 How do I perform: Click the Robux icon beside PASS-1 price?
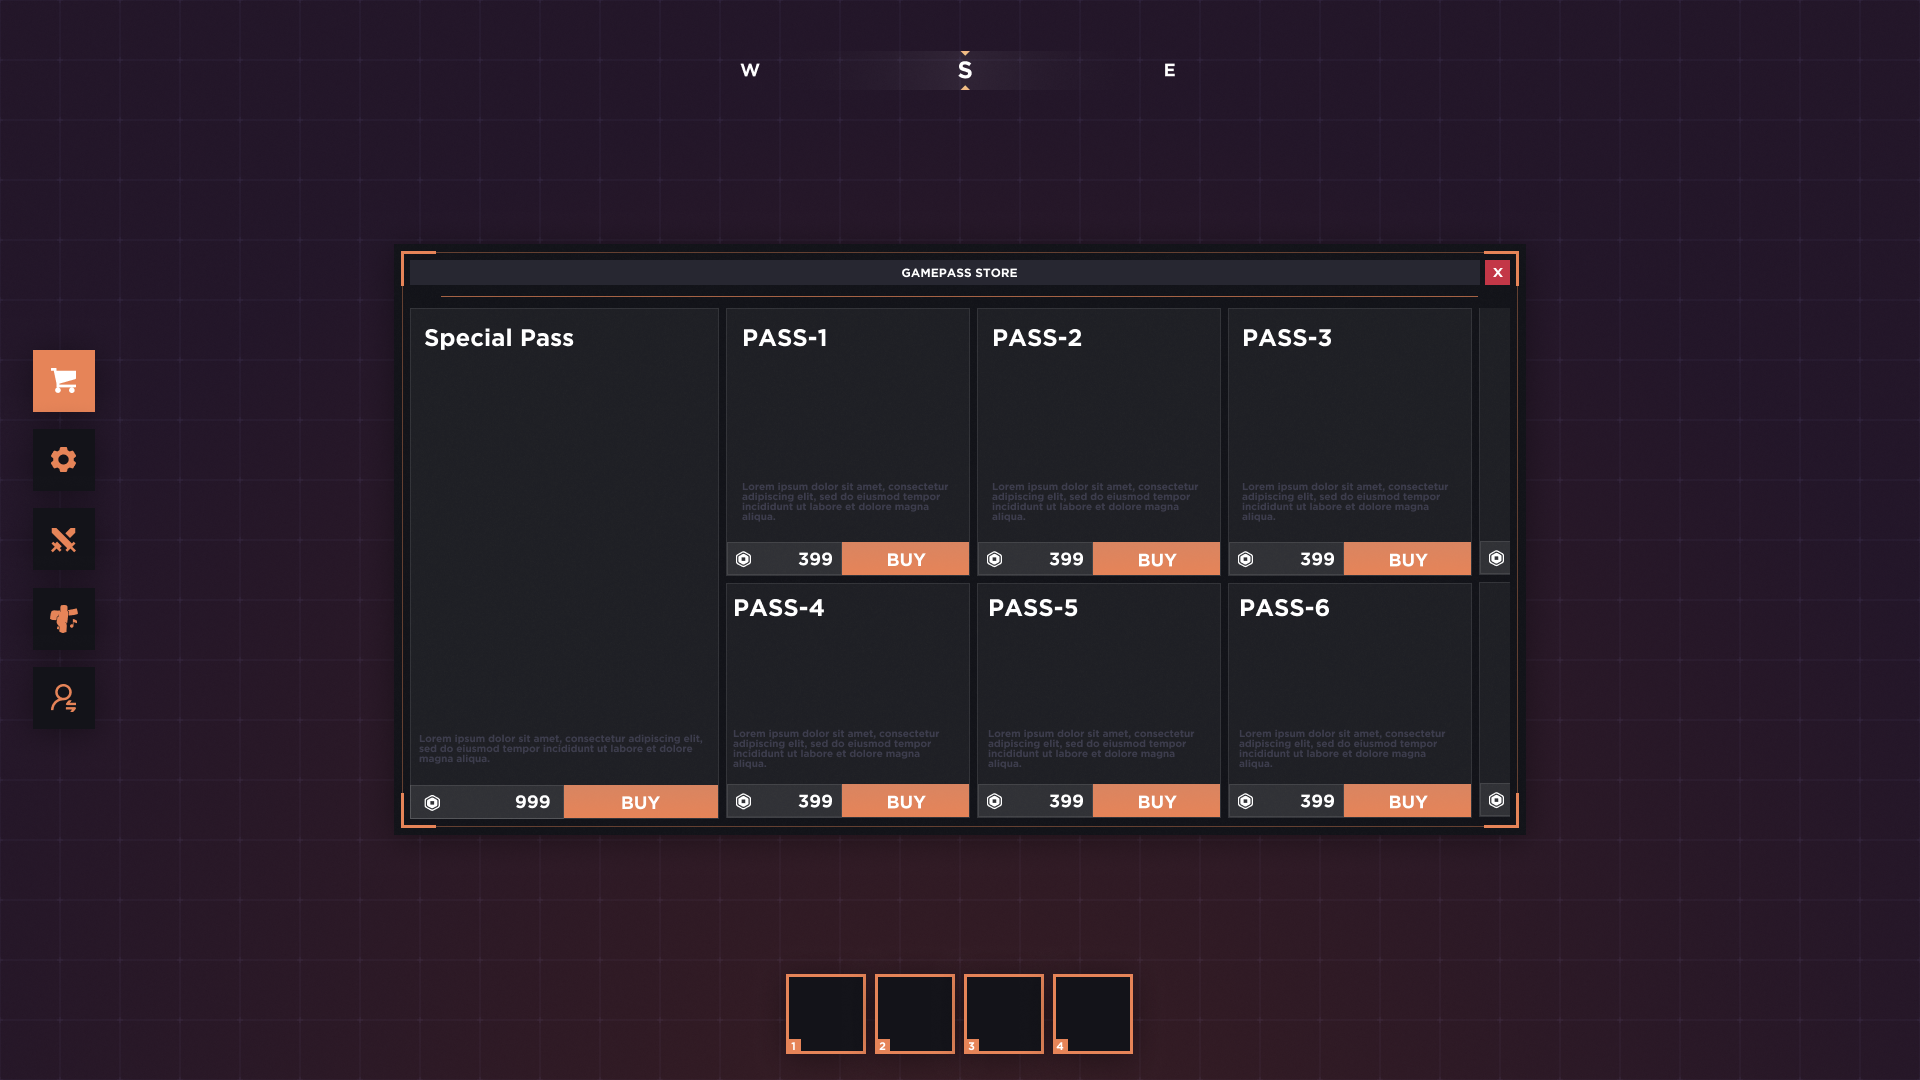(743, 559)
